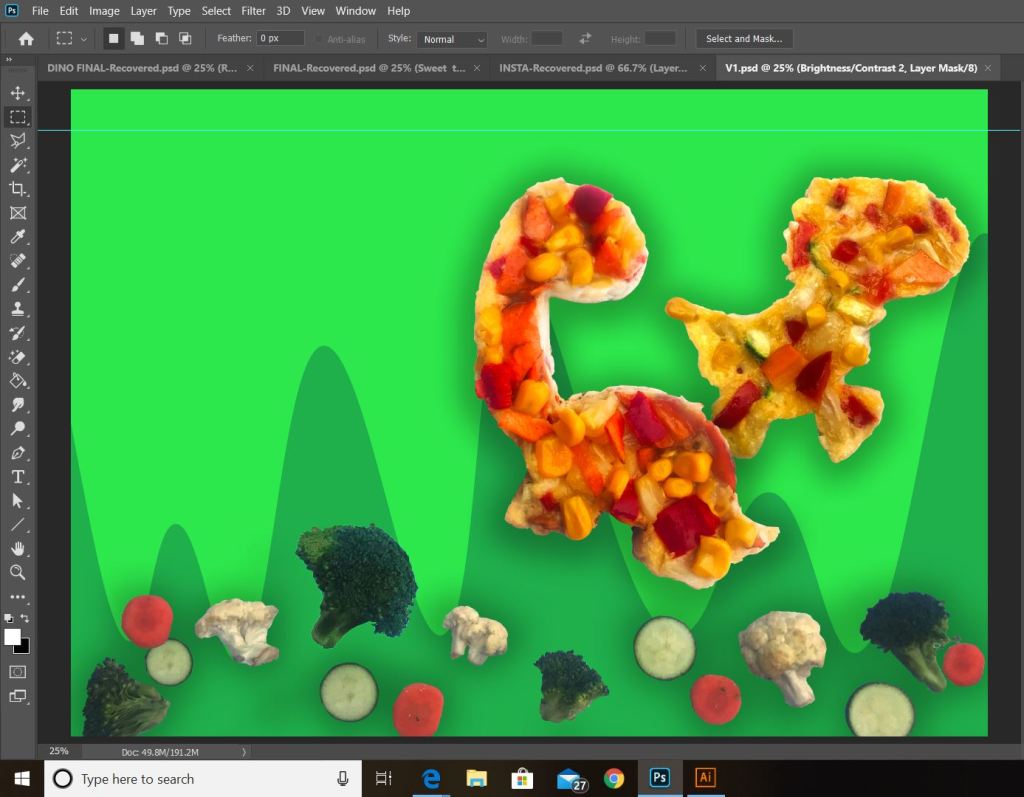Screen dimensions: 1024x797
Task: Select the Magic Wand tool
Action: (x=17, y=165)
